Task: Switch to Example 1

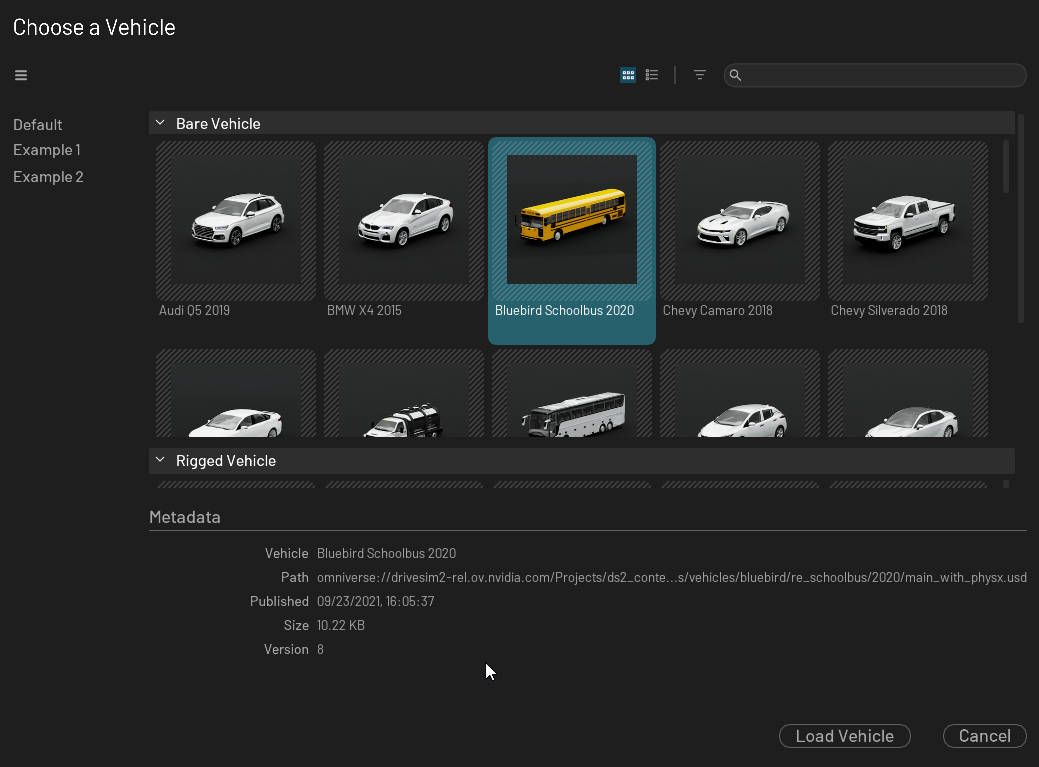Action: pos(46,149)
